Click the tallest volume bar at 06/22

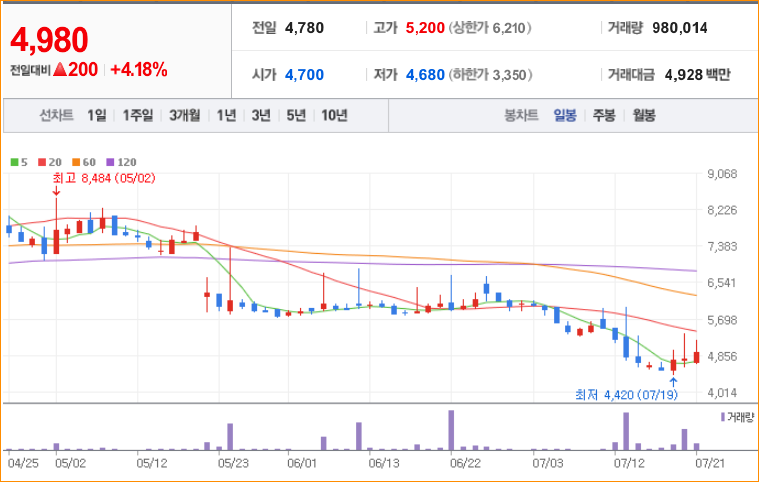451,430
